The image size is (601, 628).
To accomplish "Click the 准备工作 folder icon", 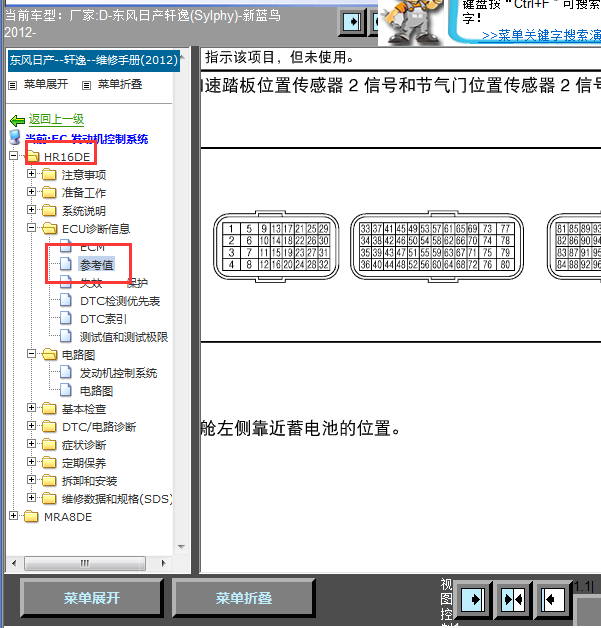I will click(x=49, y=193).
